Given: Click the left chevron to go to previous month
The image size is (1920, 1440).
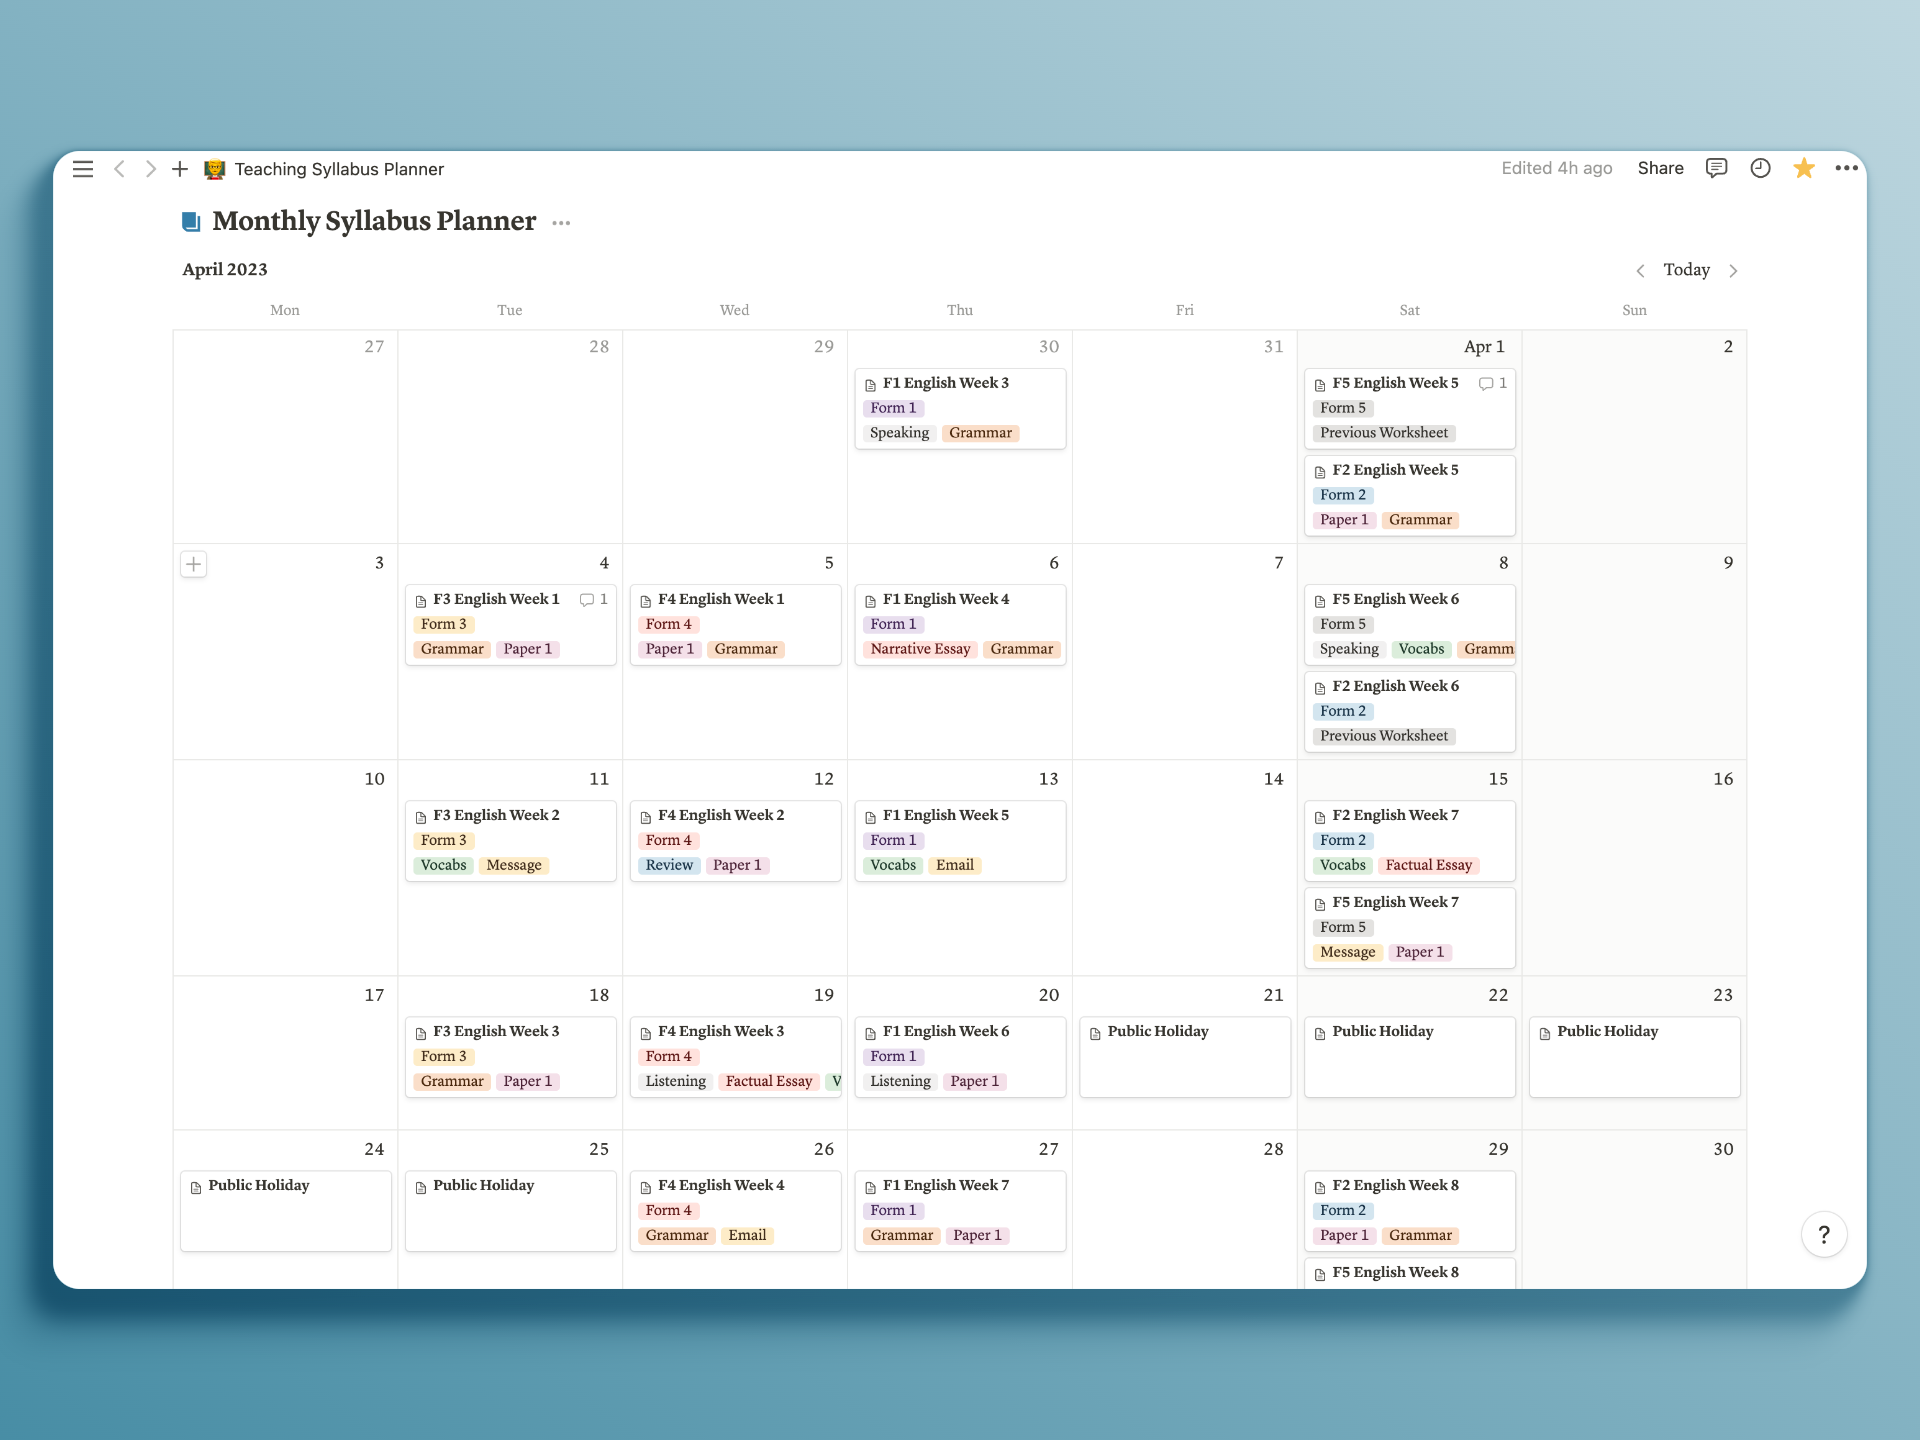Looking at the screenshot, I should pos(1639,269).
